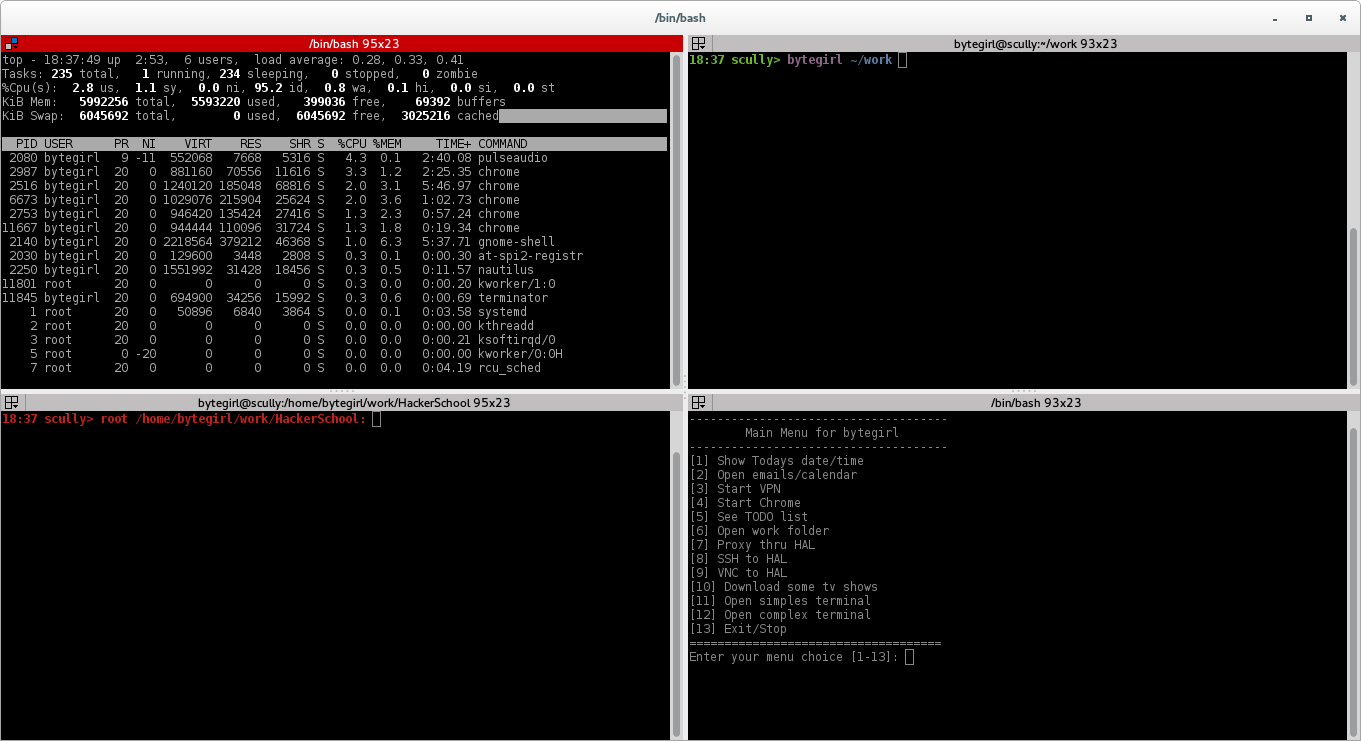Click the COMMAND column header in top

pos(503,144)
